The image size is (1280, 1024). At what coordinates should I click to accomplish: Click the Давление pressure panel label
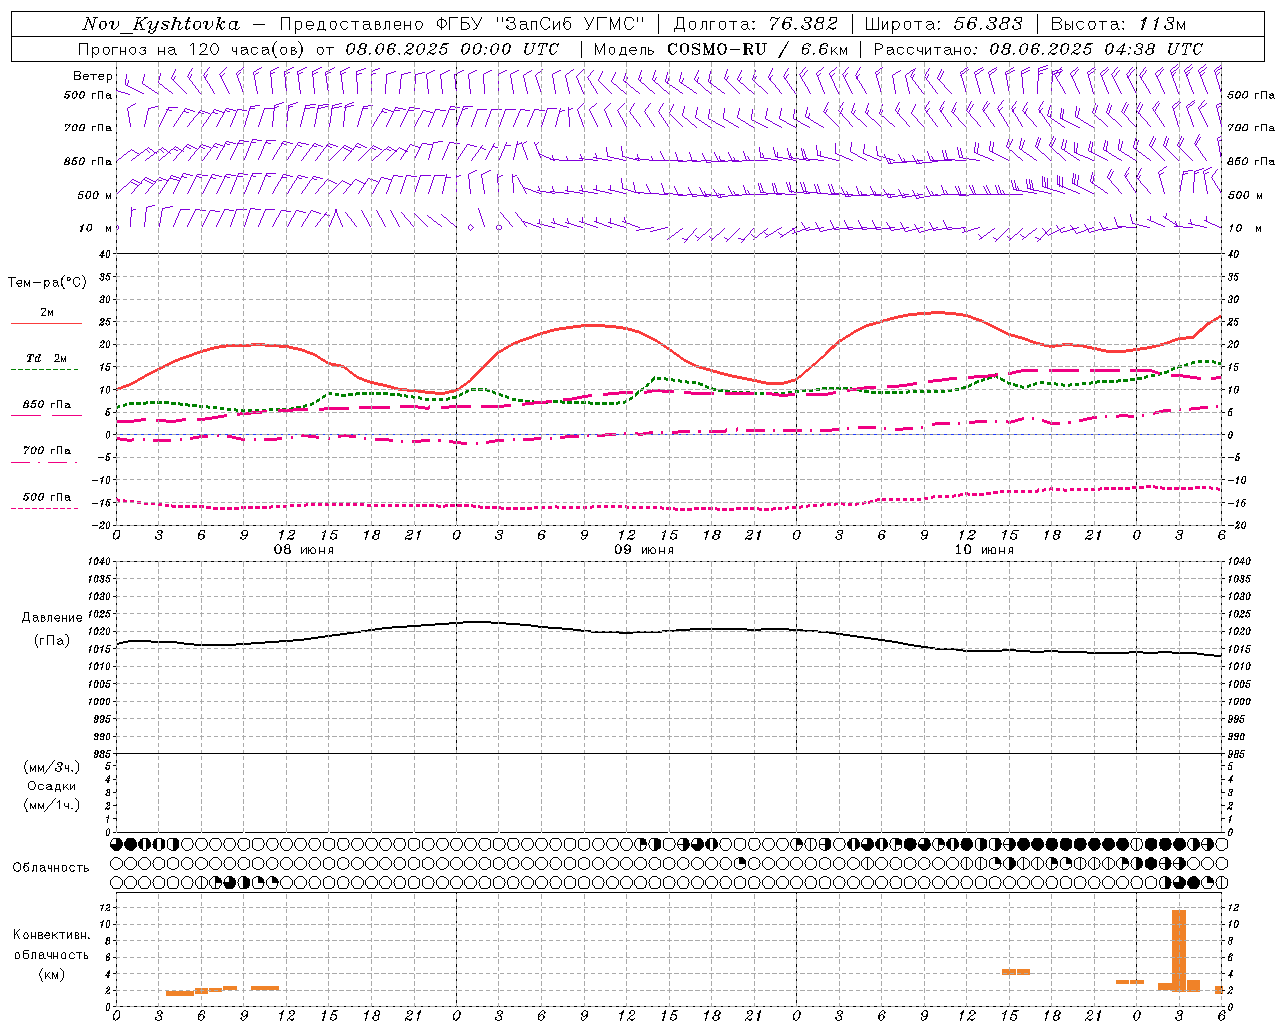click(52, 618)
